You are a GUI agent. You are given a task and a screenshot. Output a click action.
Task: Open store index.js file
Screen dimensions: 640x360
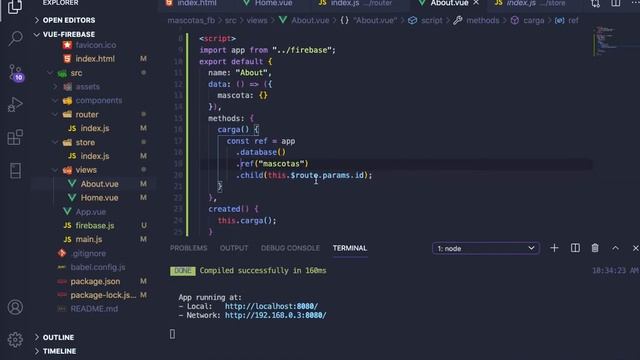click(95, 156)
